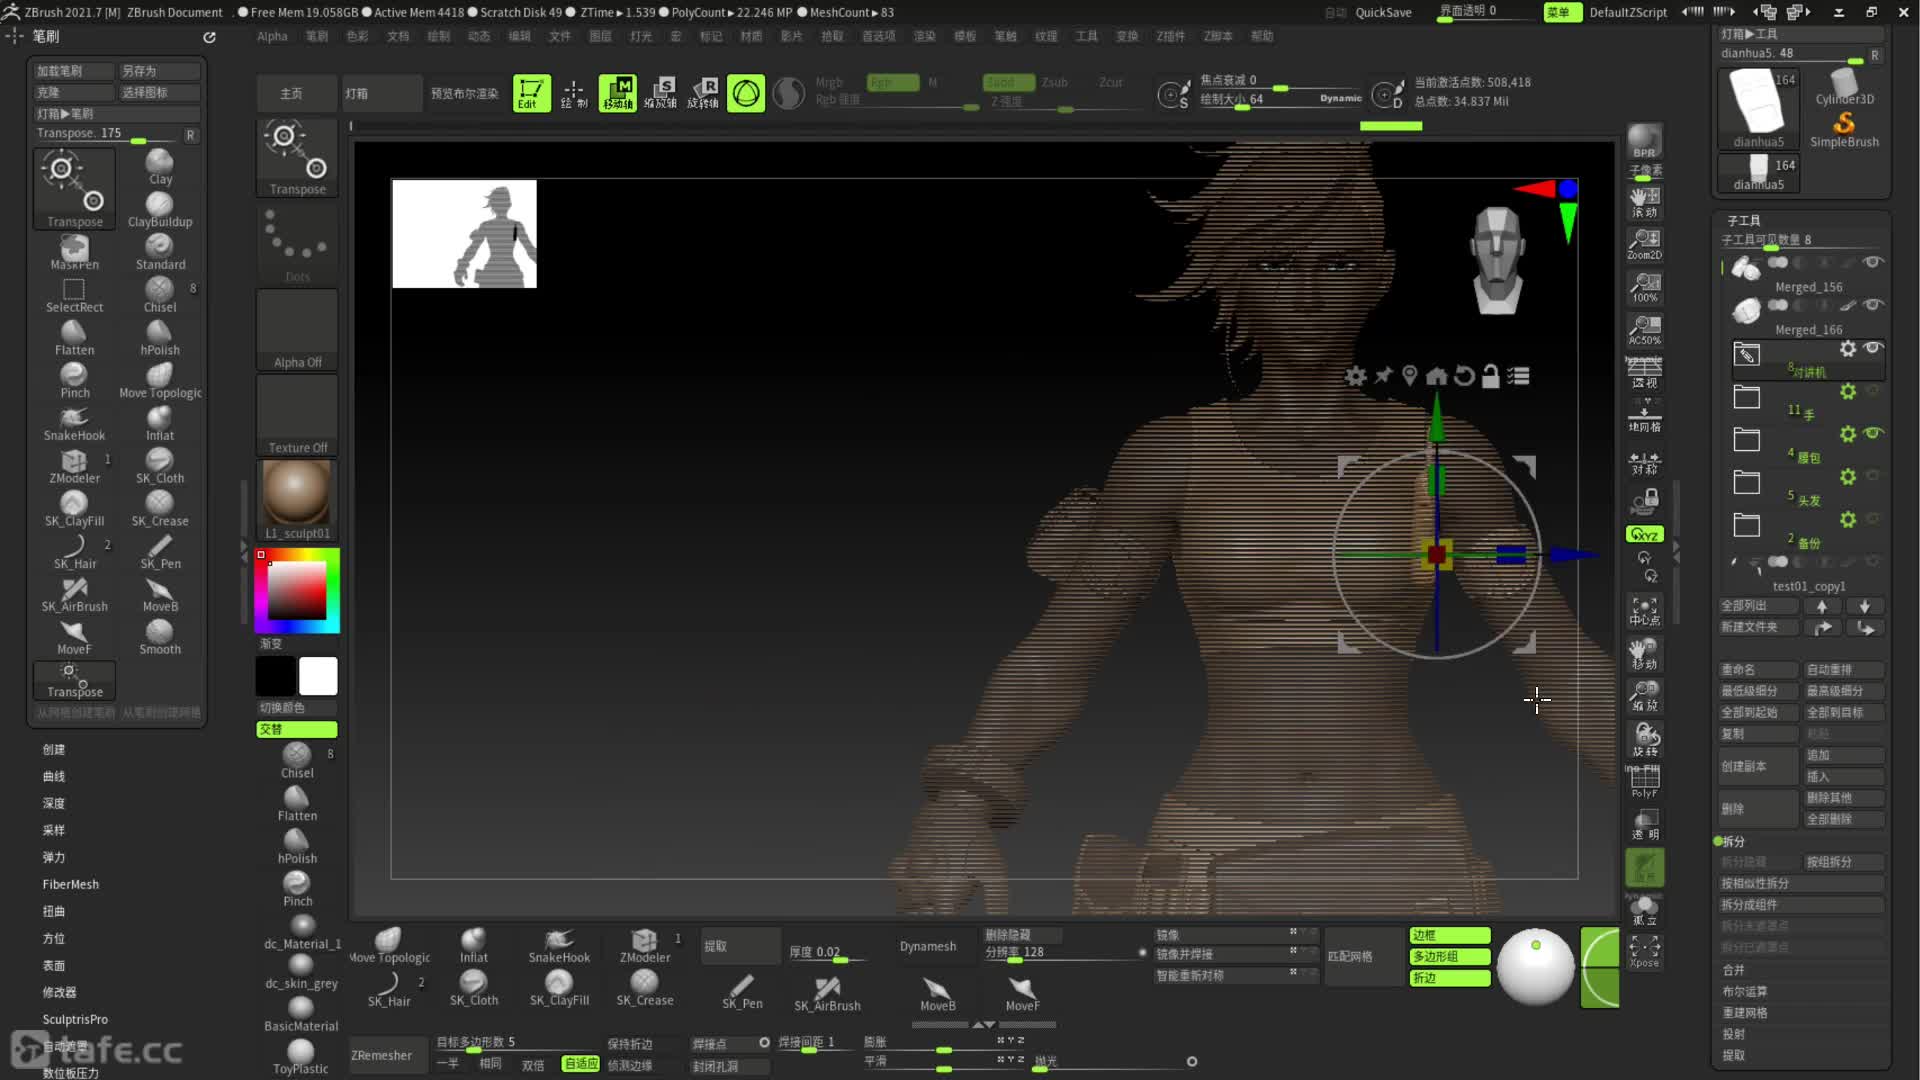Expand the SculptrisPro section
The height and width of the screenshot is (1080, 1920).
click(75, 1020)
